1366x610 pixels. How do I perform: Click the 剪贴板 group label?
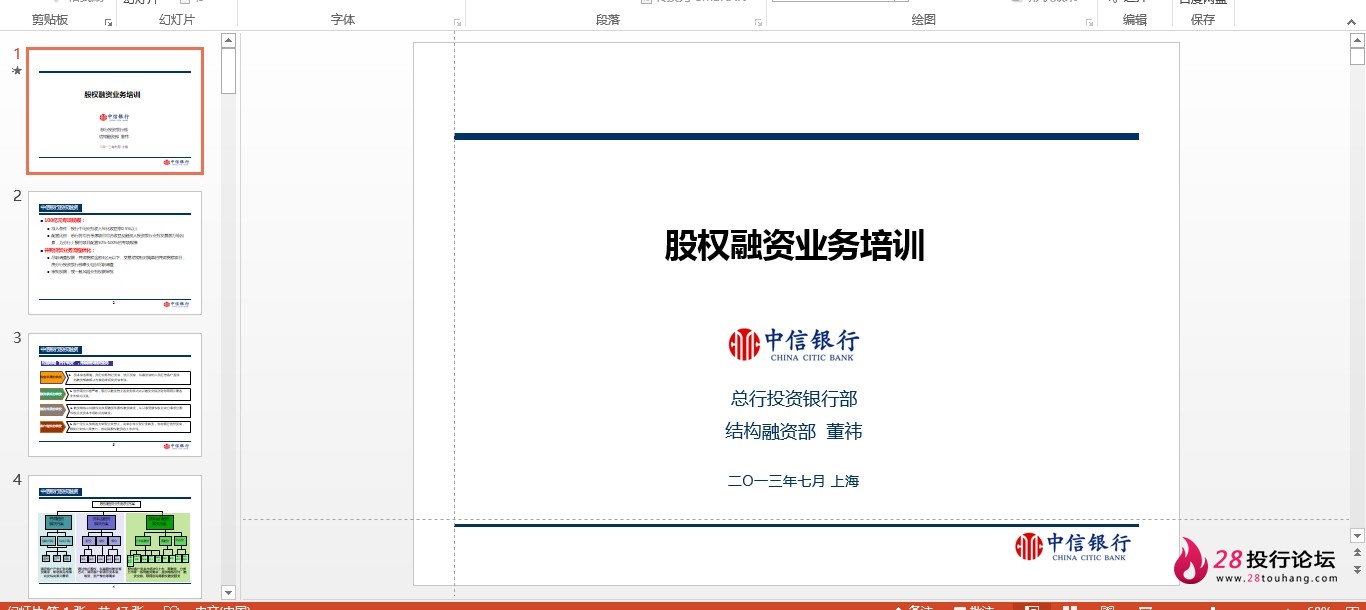tap(50, 20)
